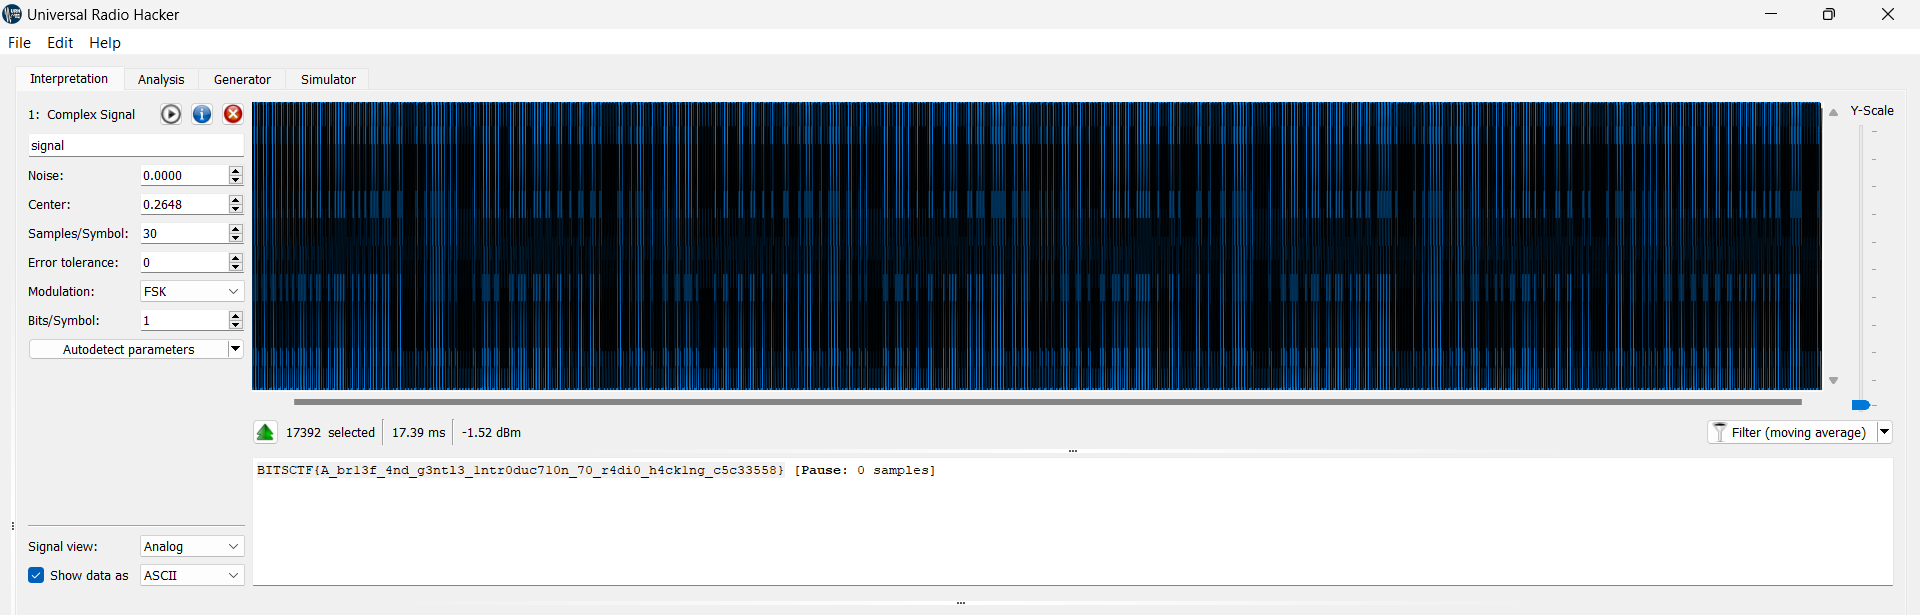Toggle the Show data as checkbox
This screenshot has height=615, width=1920.
[36, 575]
